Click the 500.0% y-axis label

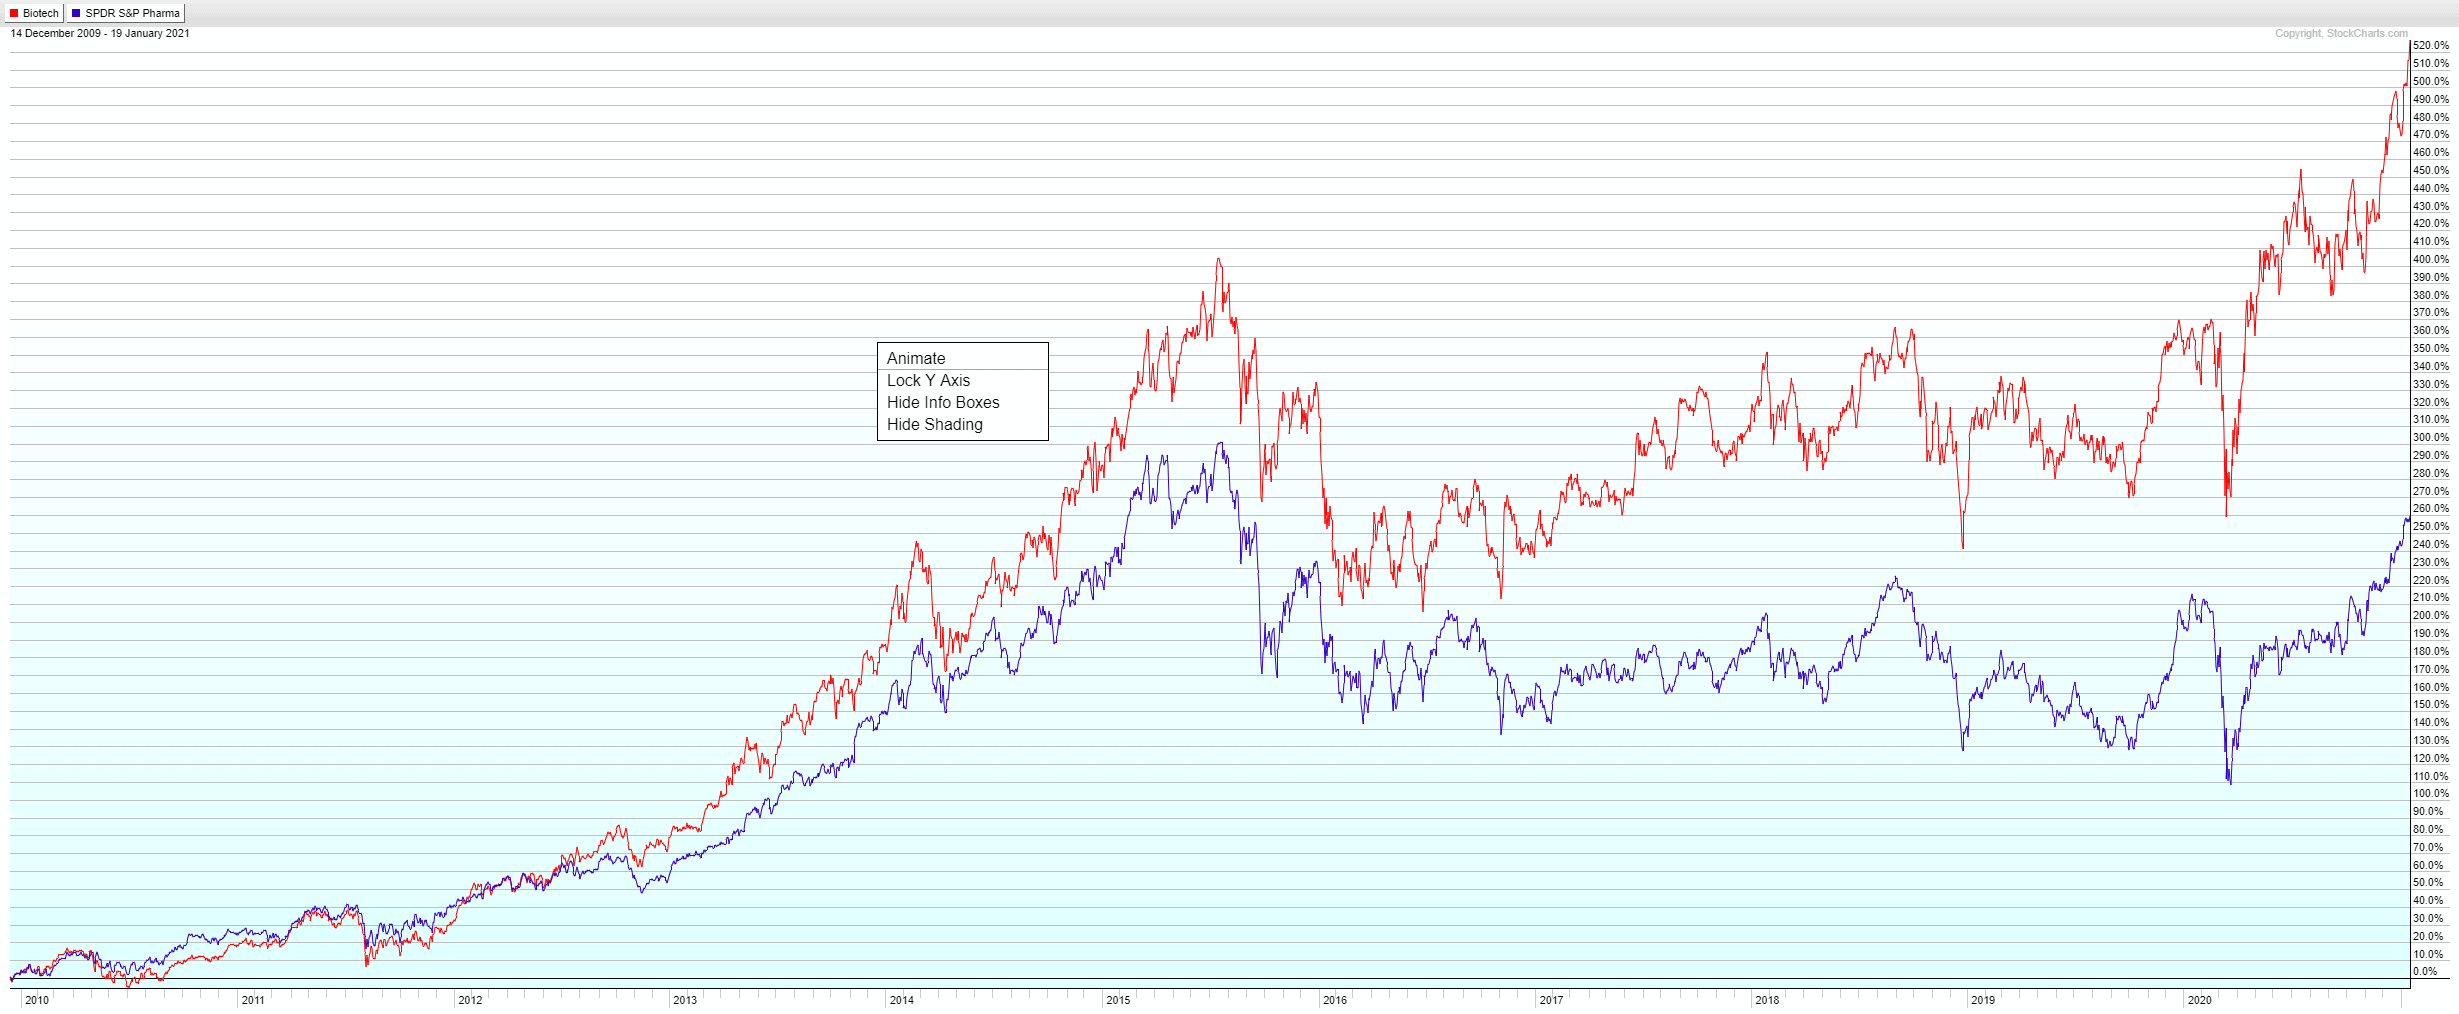[2431, 82]
